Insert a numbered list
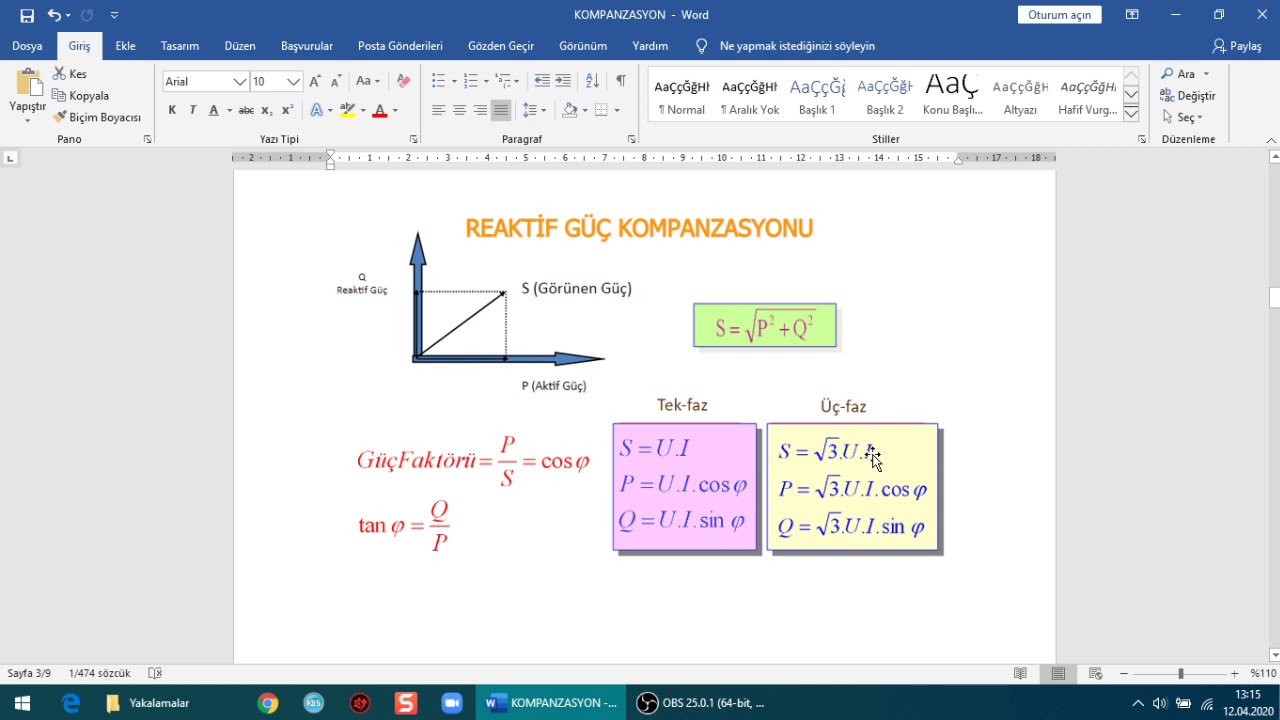The image size is (1280, 720). tap(471, 81)
